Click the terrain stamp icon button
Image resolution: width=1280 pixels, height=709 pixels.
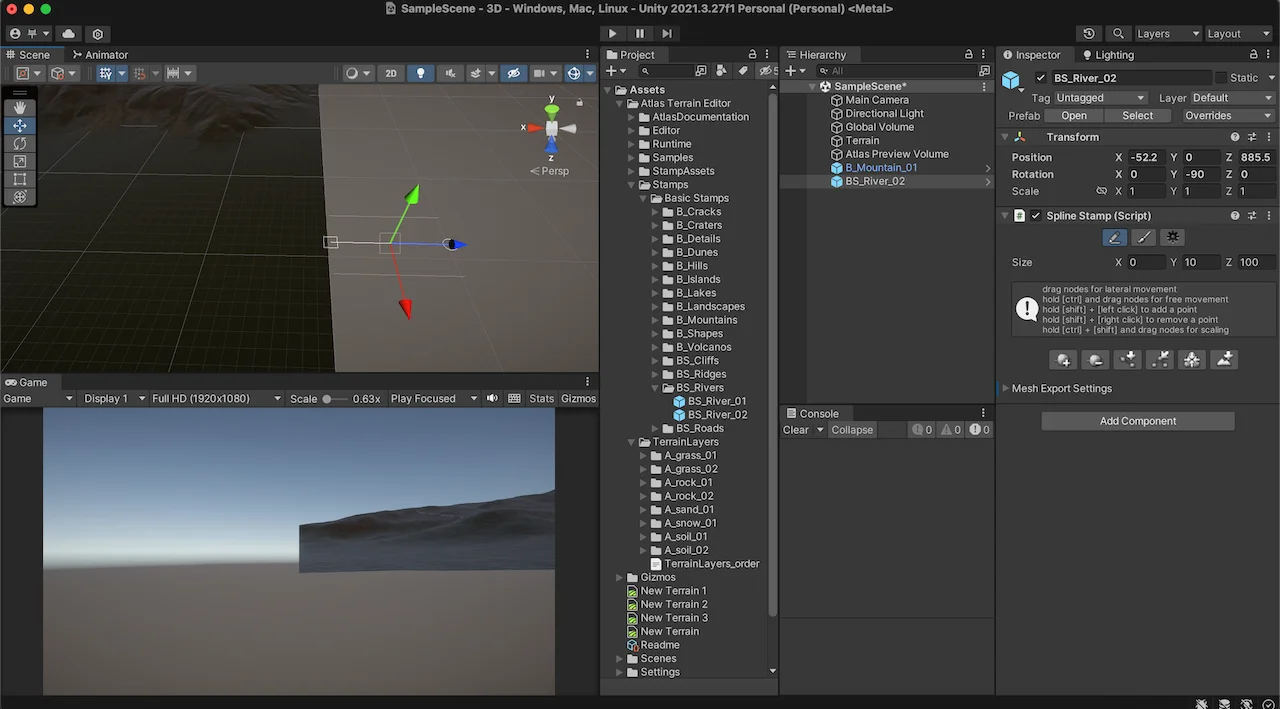pos(1224,360)
